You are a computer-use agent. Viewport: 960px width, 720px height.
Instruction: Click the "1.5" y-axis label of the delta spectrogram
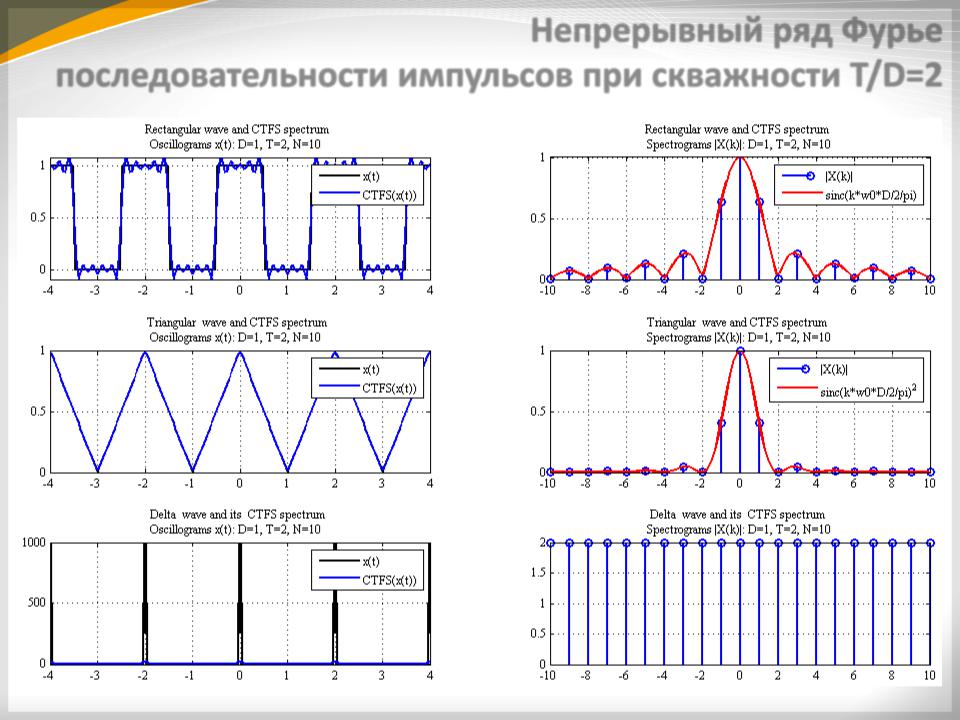click(538, 573)
